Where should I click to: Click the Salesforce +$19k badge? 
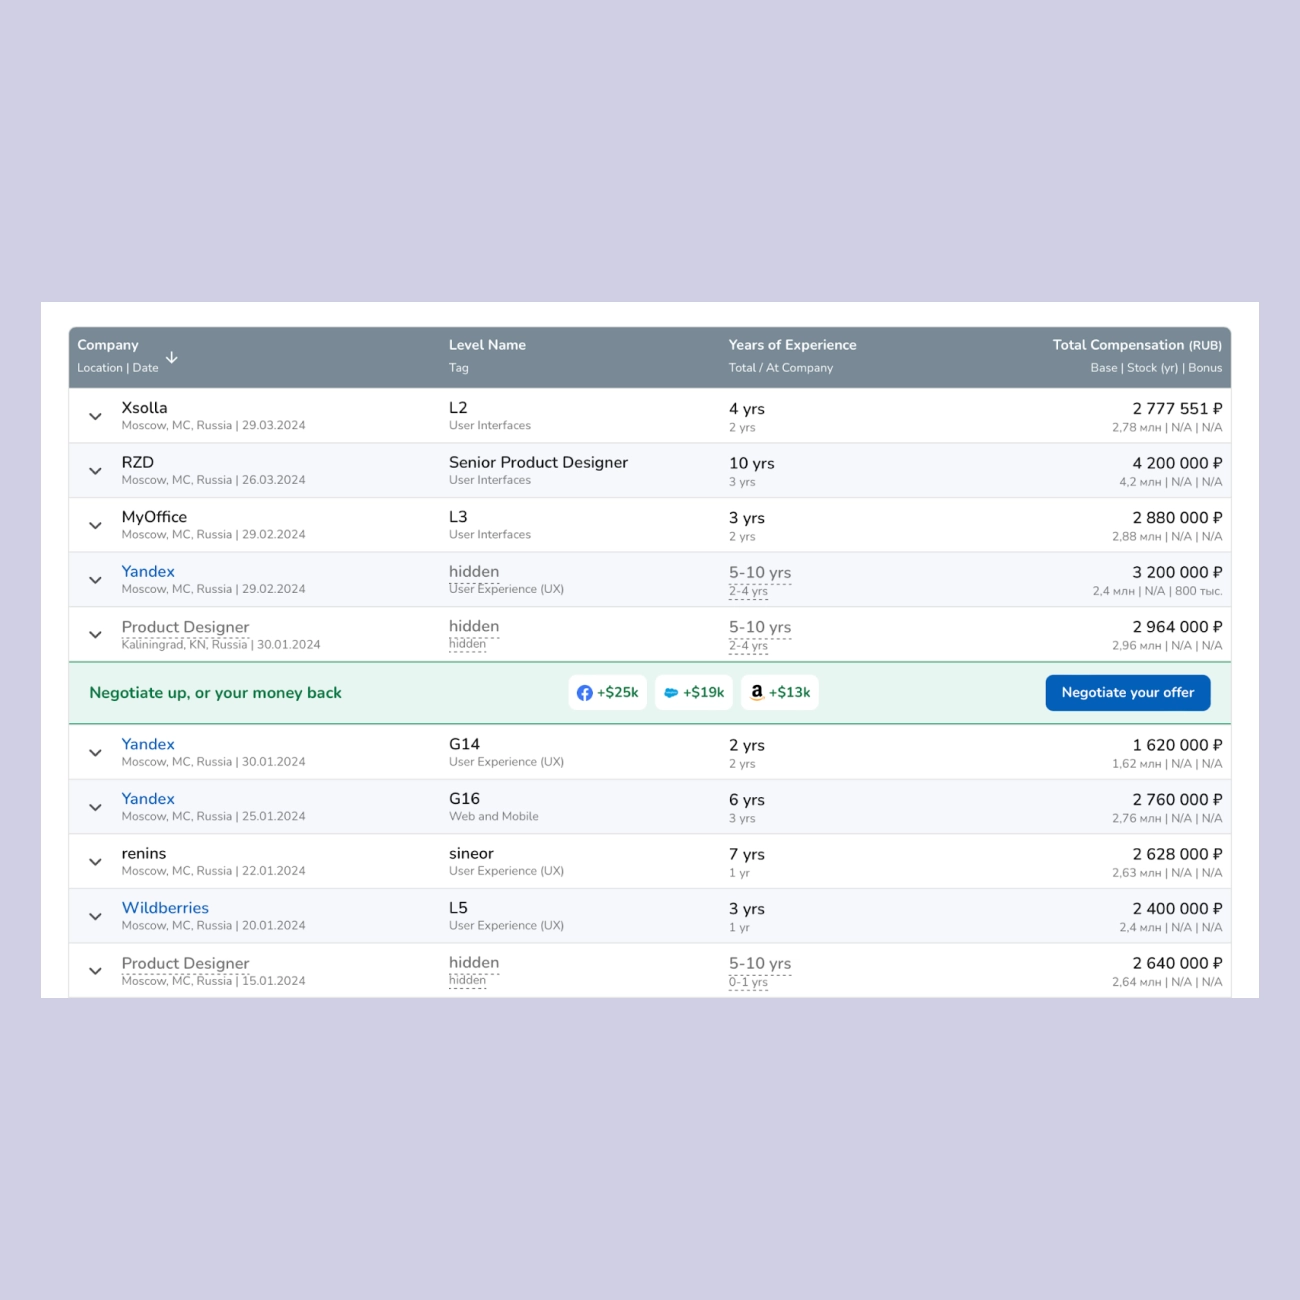(x=694, y=692)
